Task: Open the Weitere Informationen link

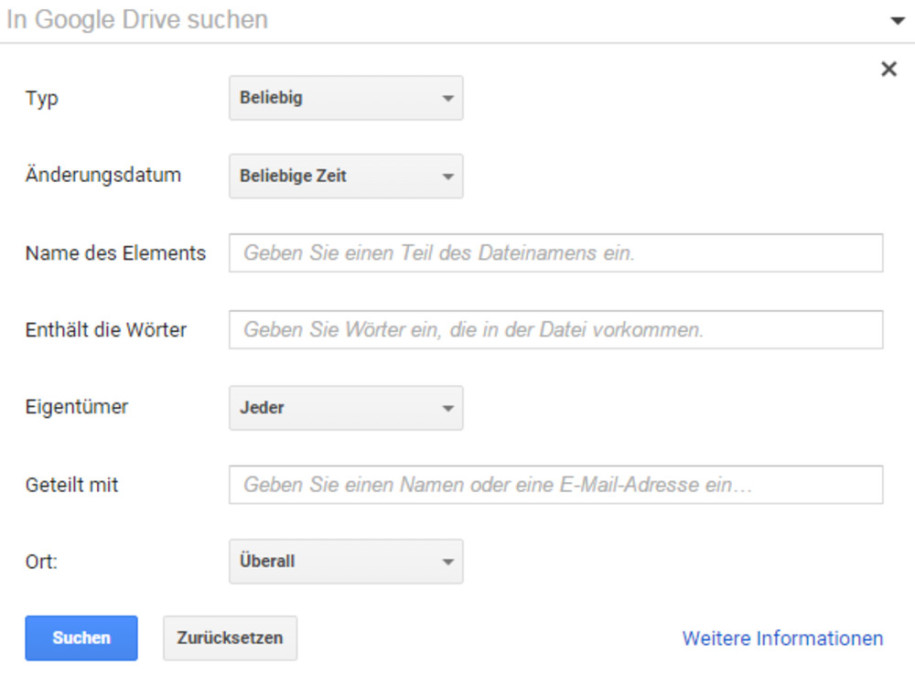Action: click(x=783, y=638)
